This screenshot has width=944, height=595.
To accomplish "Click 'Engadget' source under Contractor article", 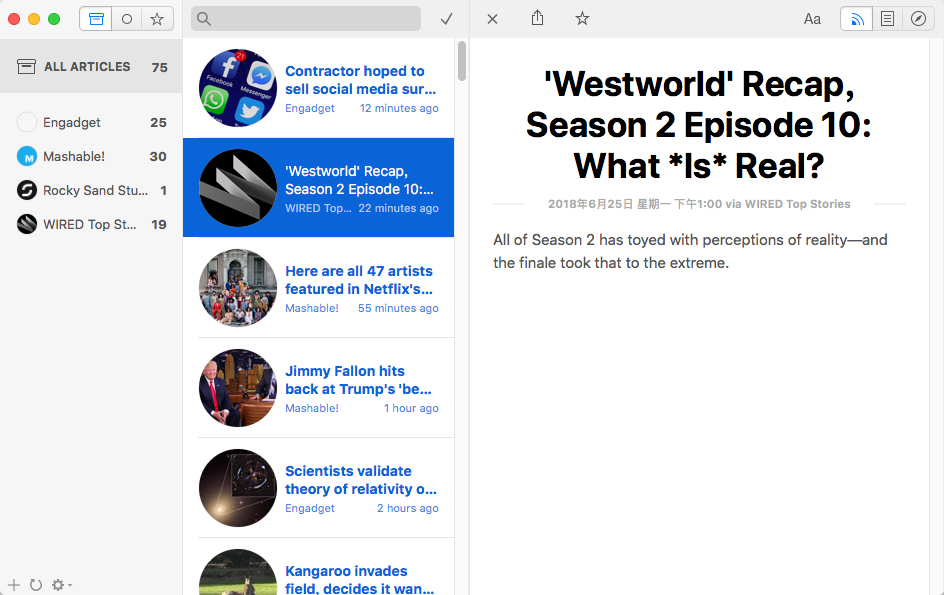I will tap(309, 108).
